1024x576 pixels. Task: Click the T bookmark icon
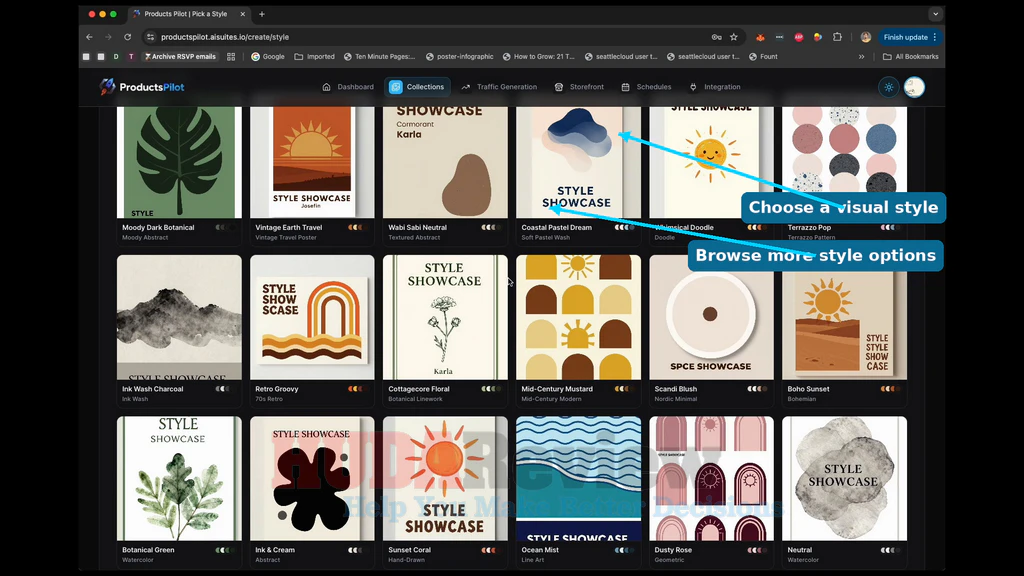(131, 57)
